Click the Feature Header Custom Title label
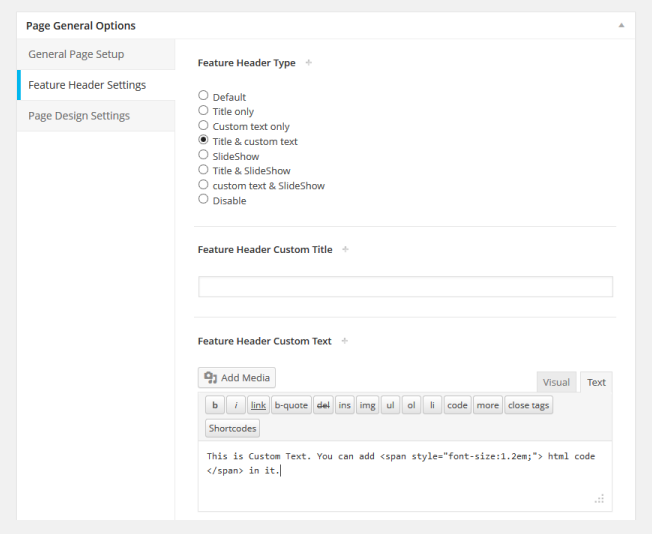This screenshot has height=534, width=652. 265,250
